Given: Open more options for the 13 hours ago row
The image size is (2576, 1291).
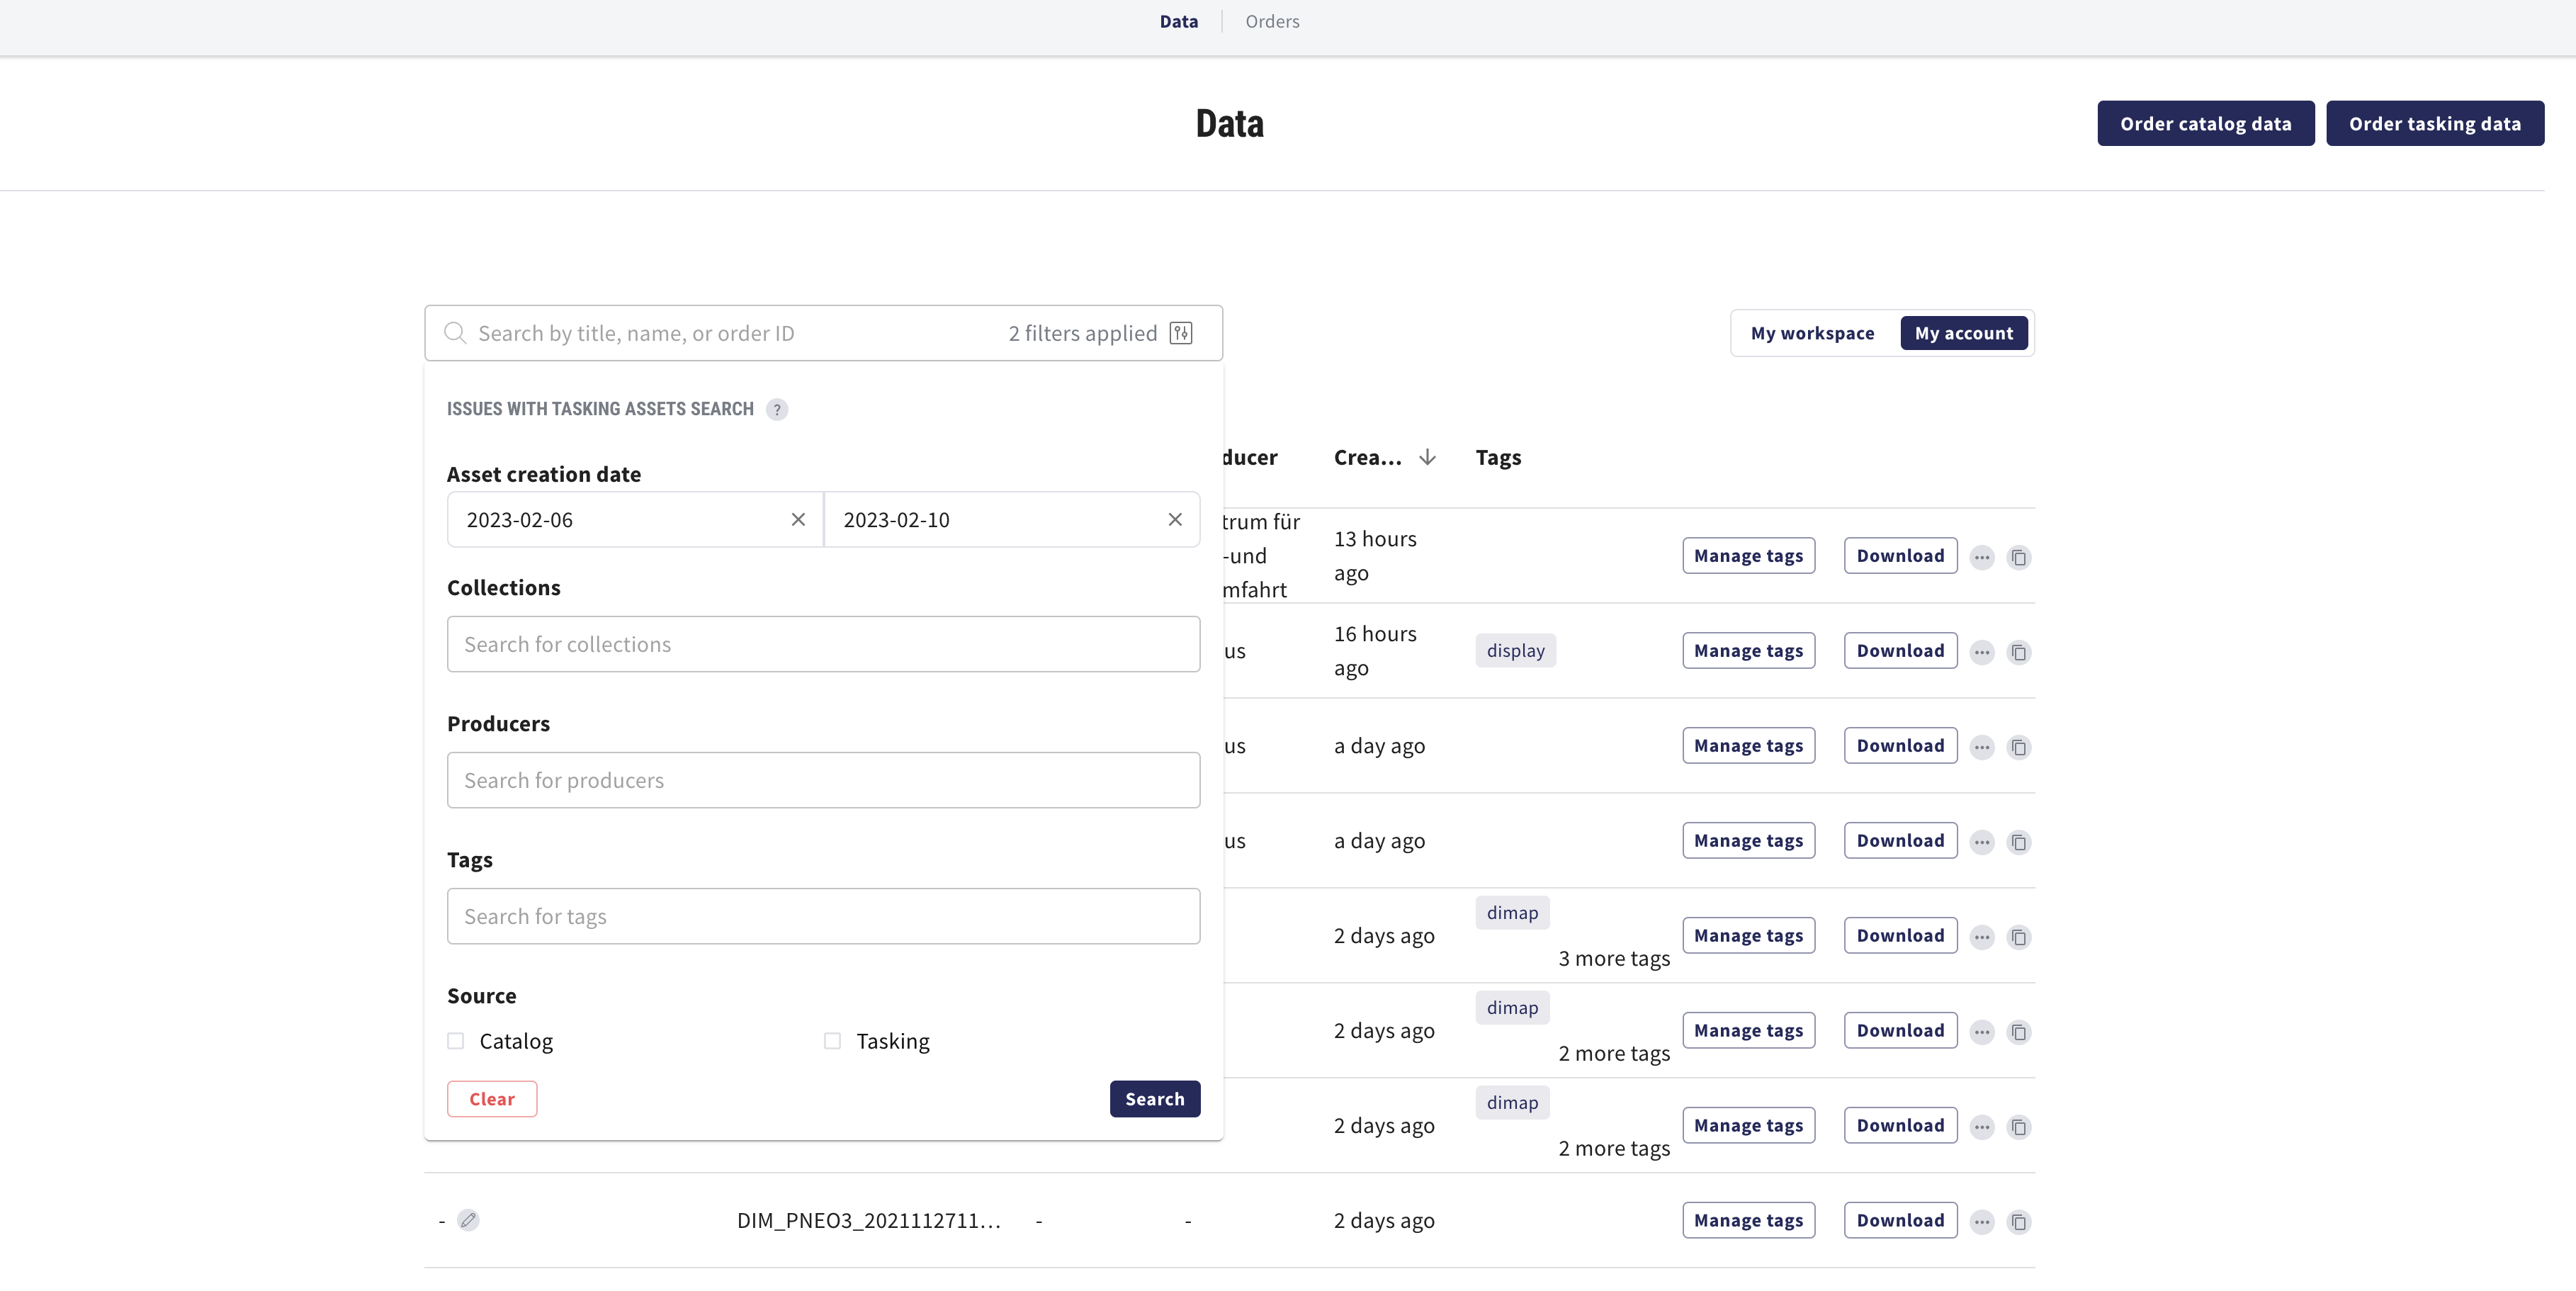Looking at the screenshot, I should 1982,557.
